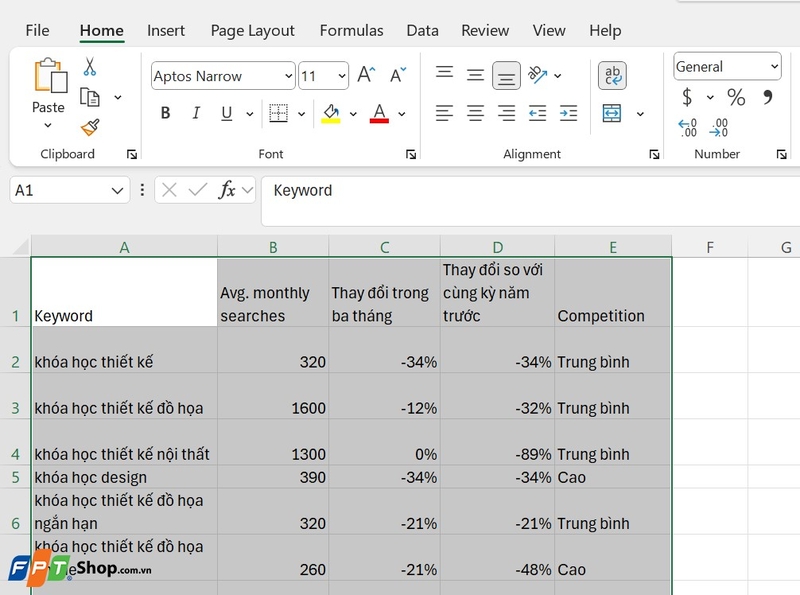The image size is (800, 595).
Task: Confirm entry with the checkmark icon
Action: pyautogui.click(x=197, y=190)
